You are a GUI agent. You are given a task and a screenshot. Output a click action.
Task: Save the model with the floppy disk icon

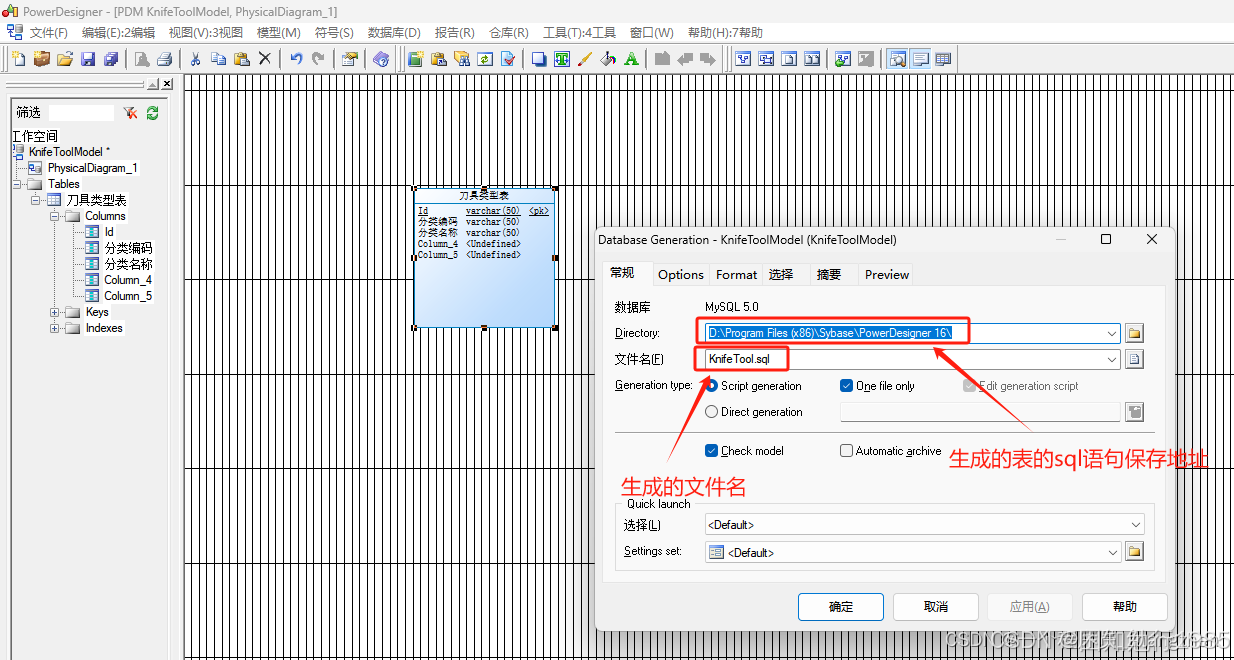point(88,59)
